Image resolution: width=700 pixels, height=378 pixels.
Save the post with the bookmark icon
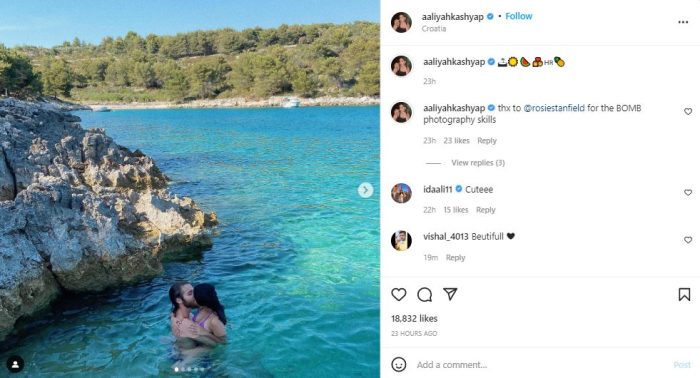pyautogui.click(x=684, y=295)
